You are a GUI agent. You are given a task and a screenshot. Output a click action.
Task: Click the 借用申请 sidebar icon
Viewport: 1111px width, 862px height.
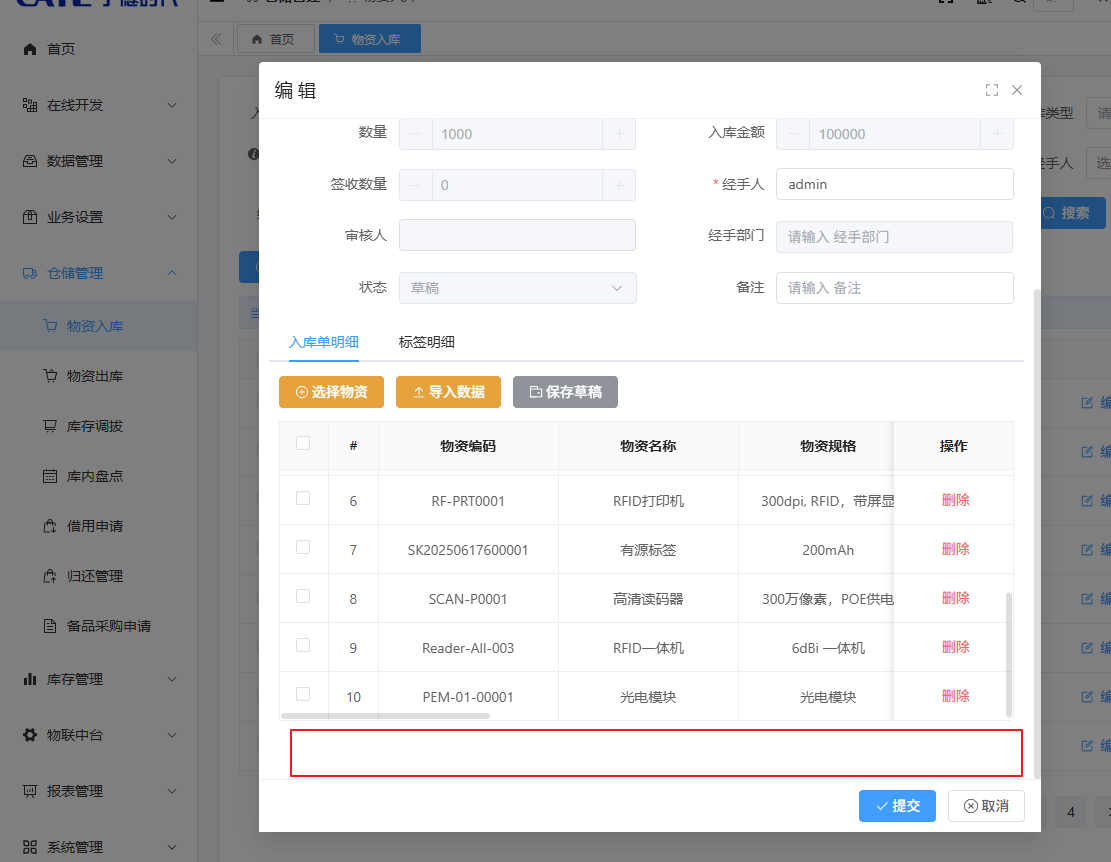point(50,526)
